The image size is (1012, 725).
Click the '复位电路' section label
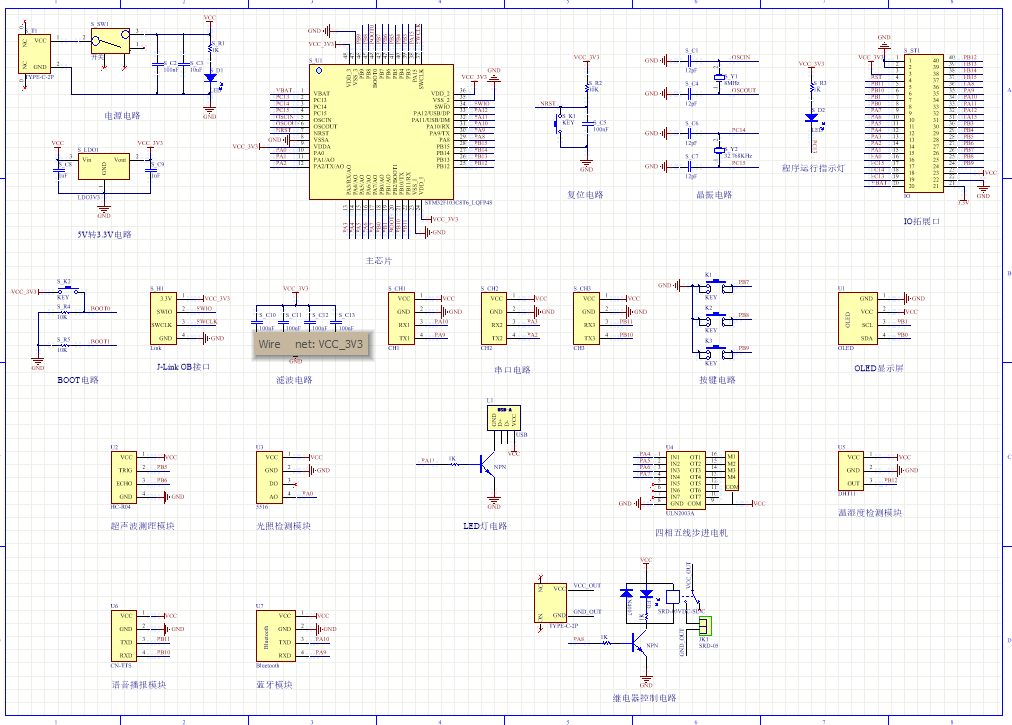[x=585, y=194]
